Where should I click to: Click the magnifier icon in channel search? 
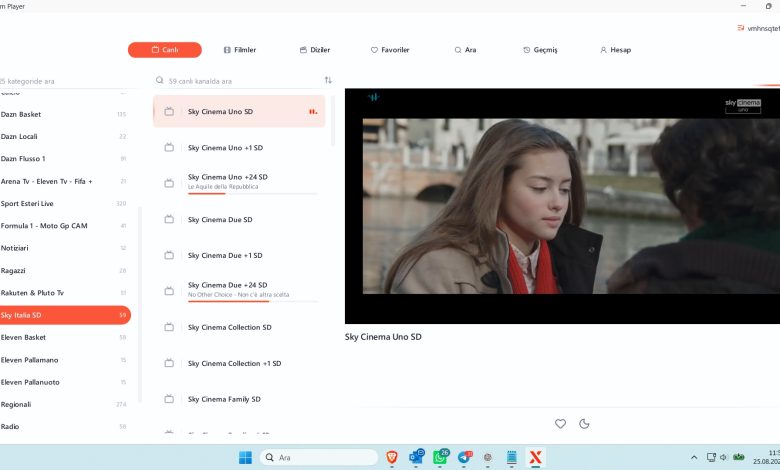click(x=159, y=80)
